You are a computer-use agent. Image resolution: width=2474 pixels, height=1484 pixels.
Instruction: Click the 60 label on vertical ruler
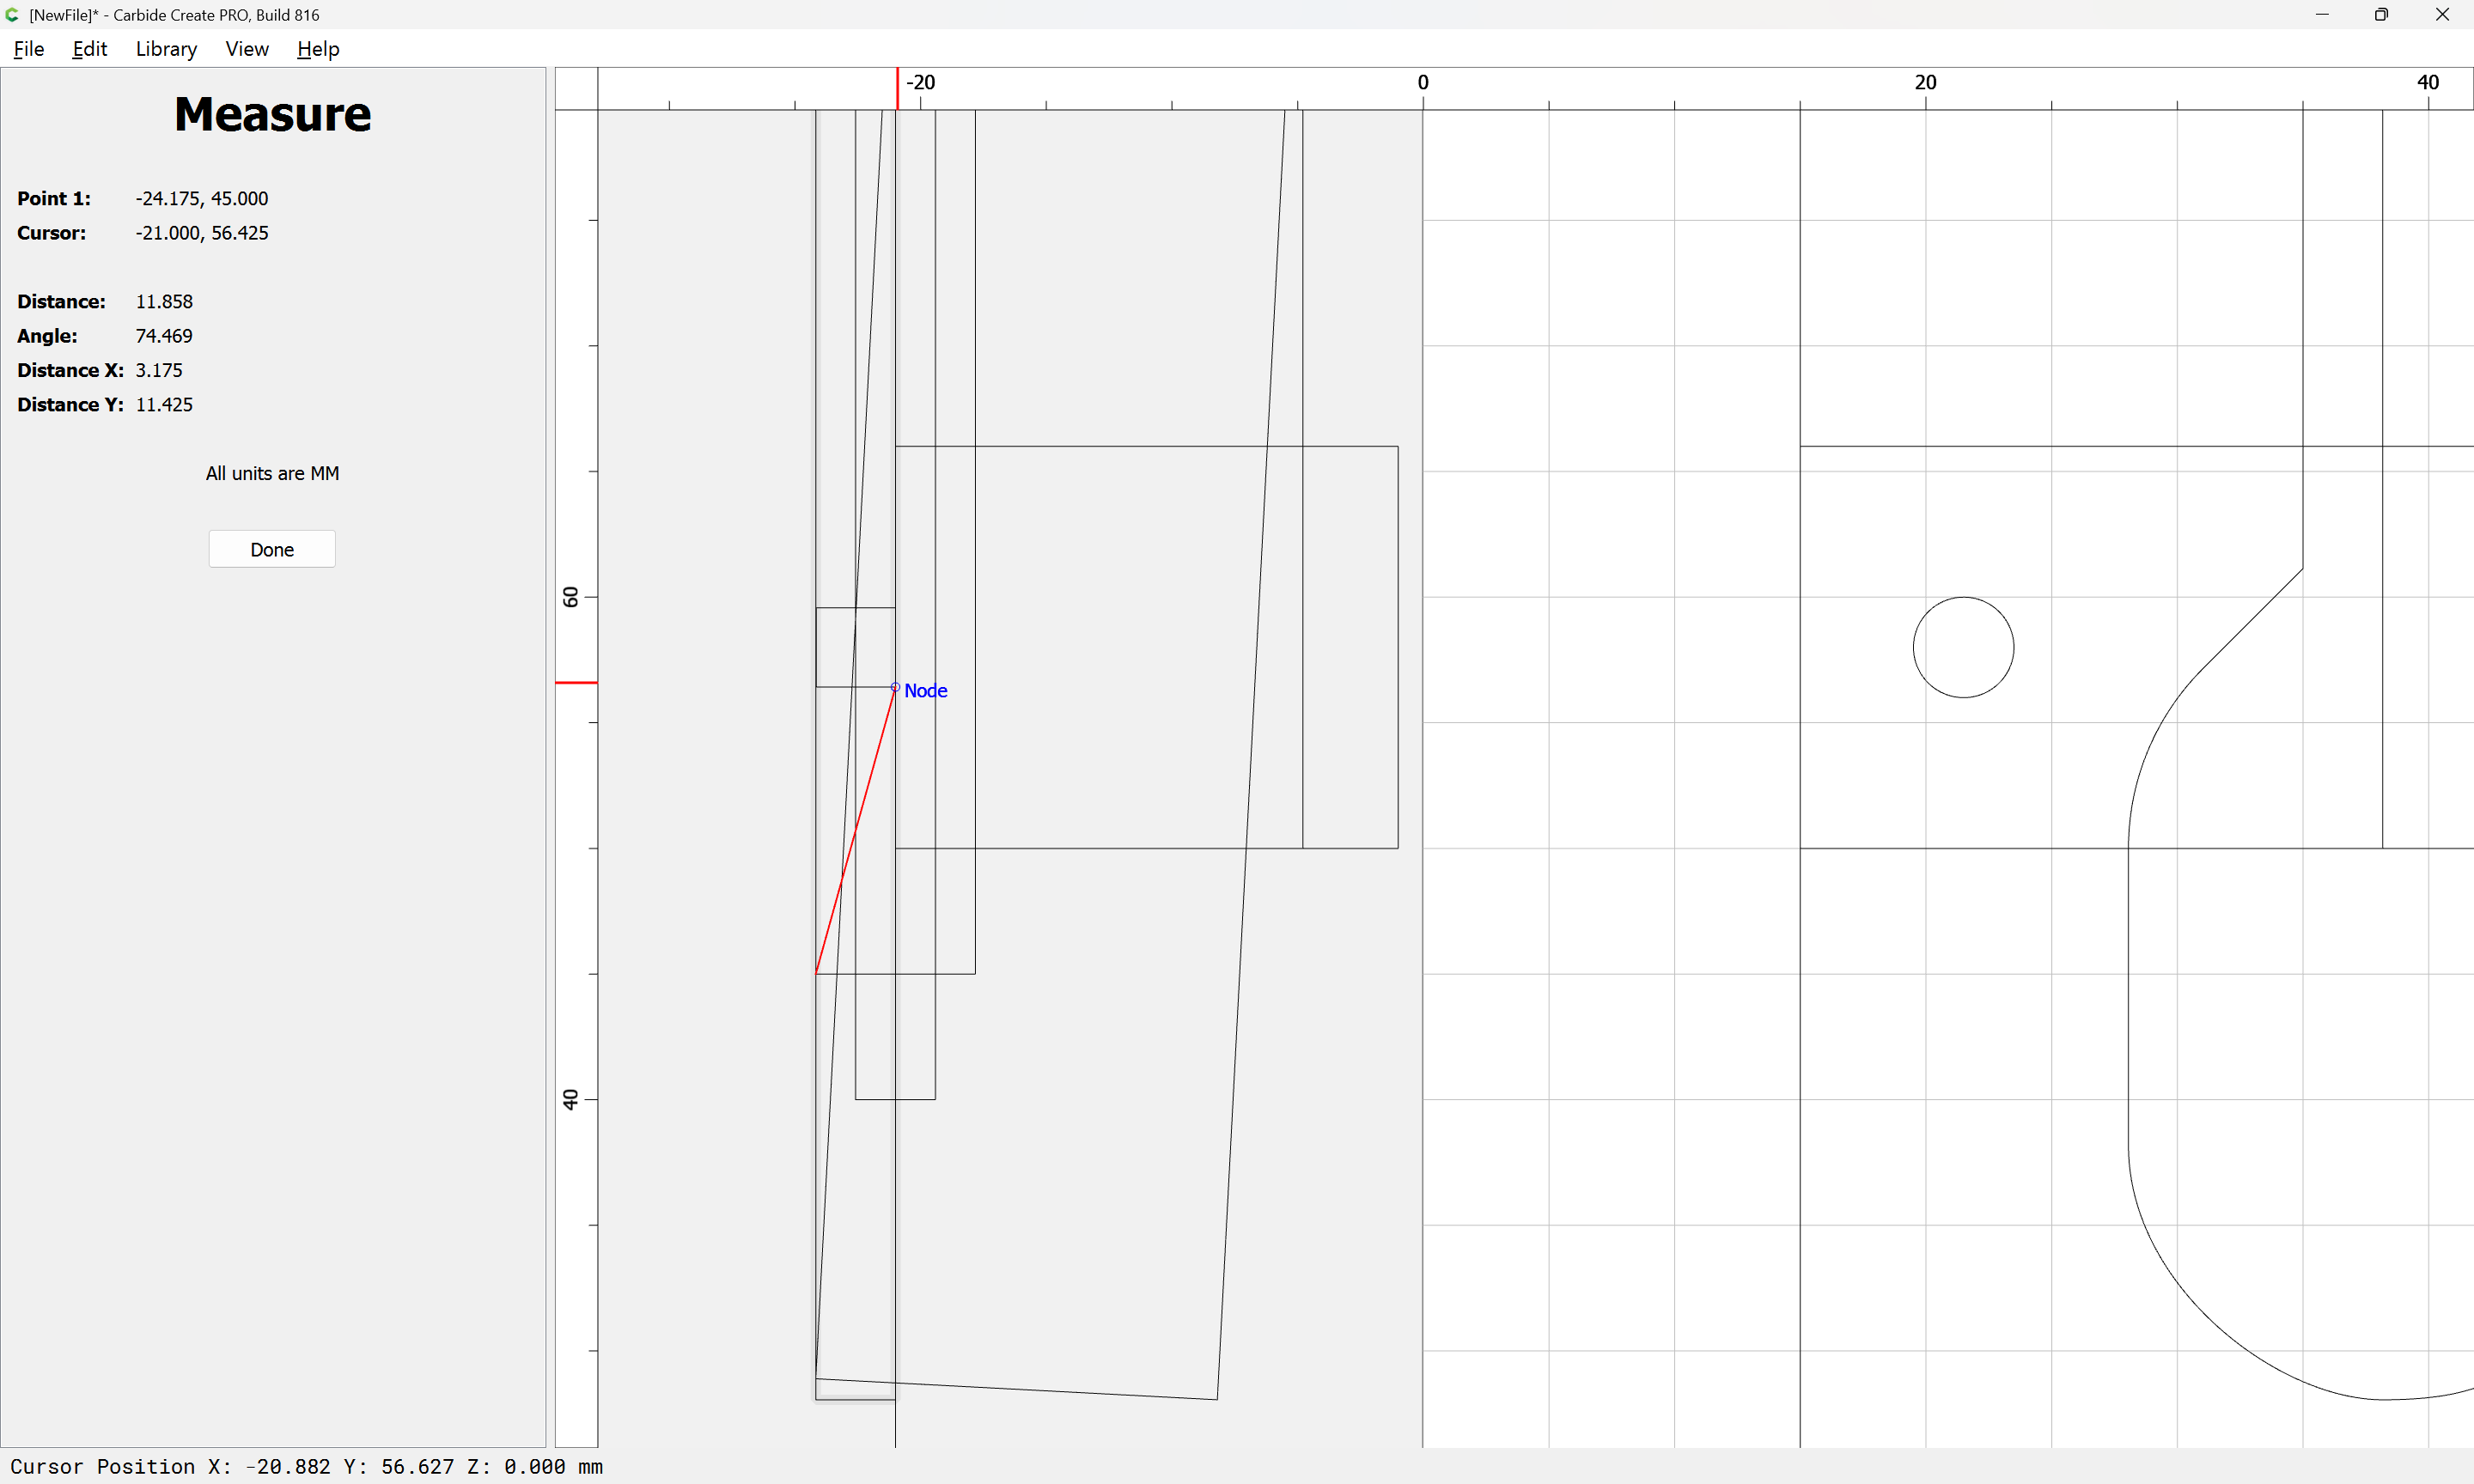tap(570, 597)
